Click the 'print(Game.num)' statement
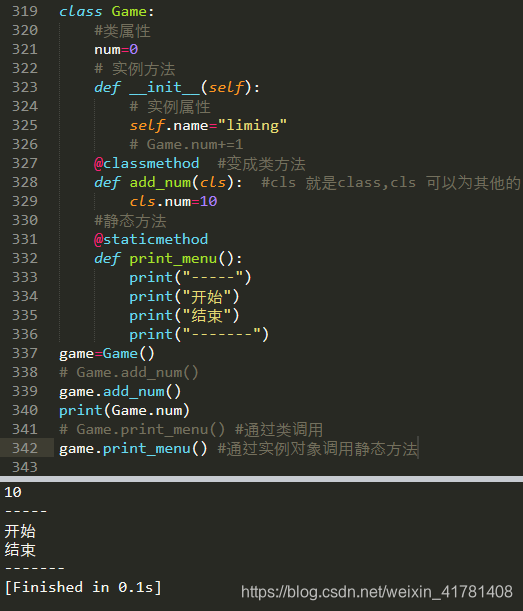Viewport: 523px width, 611px height. [x=124, y=411]
